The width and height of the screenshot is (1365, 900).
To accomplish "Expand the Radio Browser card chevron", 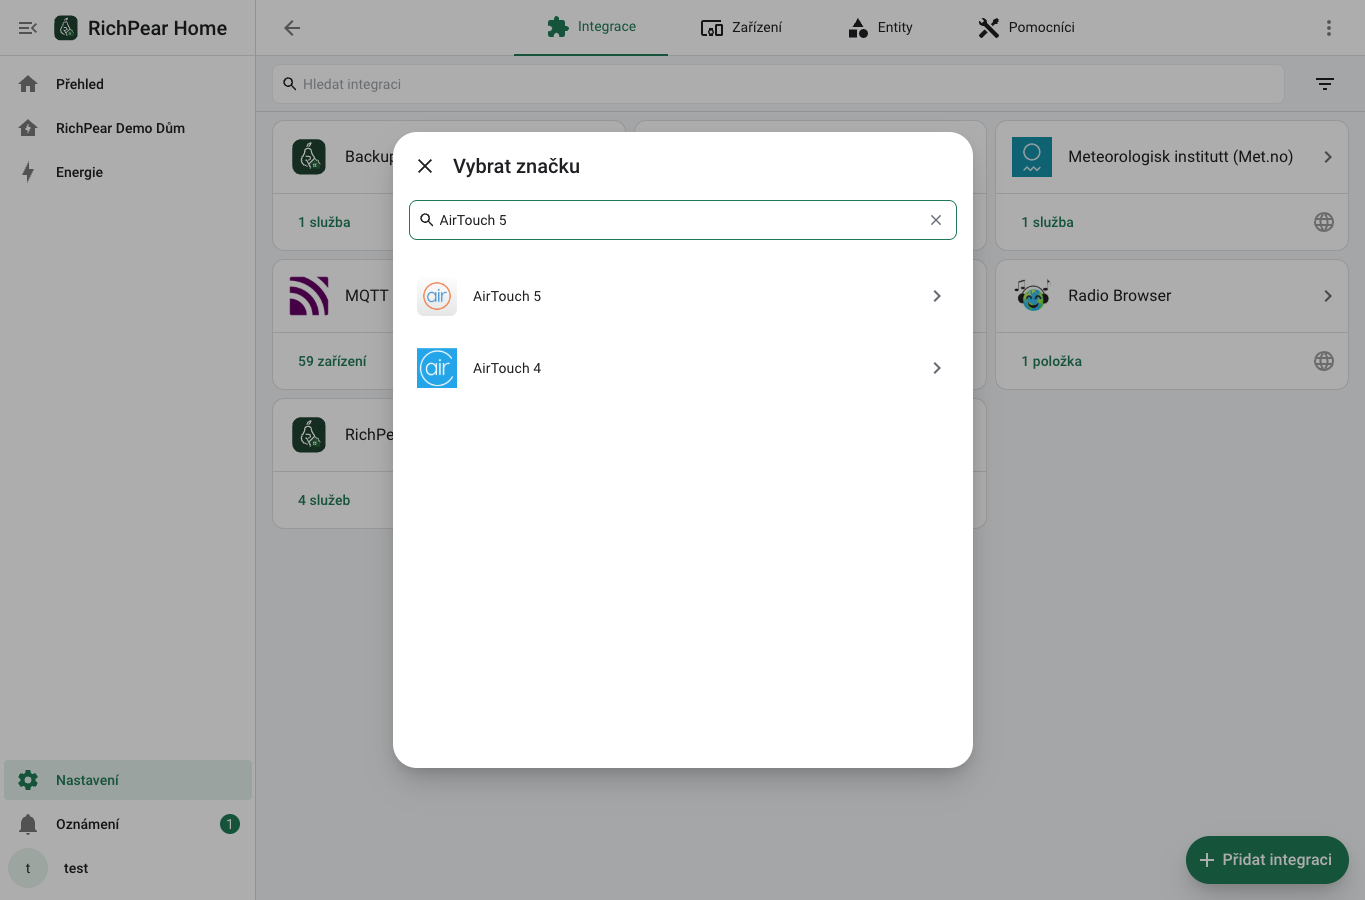I will click(1328, 296).
